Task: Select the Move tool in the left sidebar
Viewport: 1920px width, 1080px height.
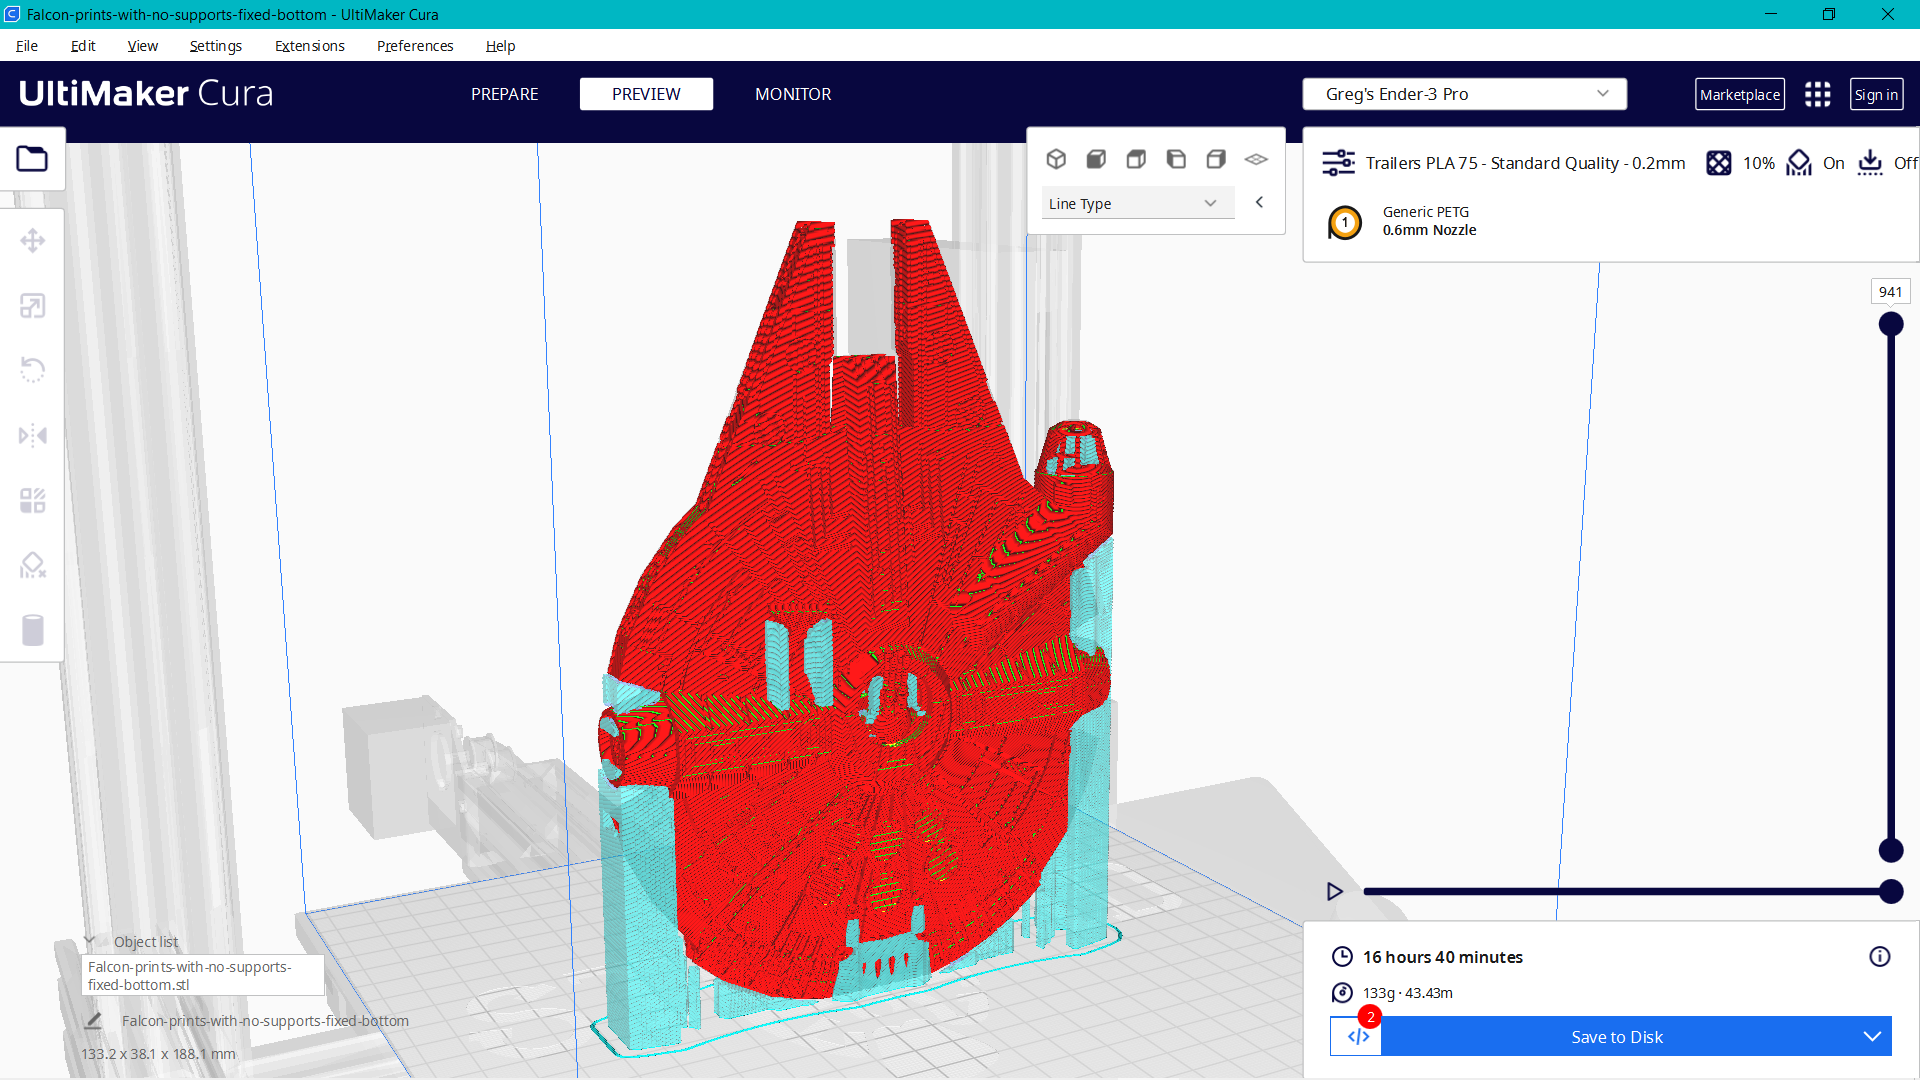Action: pos(33,240)
